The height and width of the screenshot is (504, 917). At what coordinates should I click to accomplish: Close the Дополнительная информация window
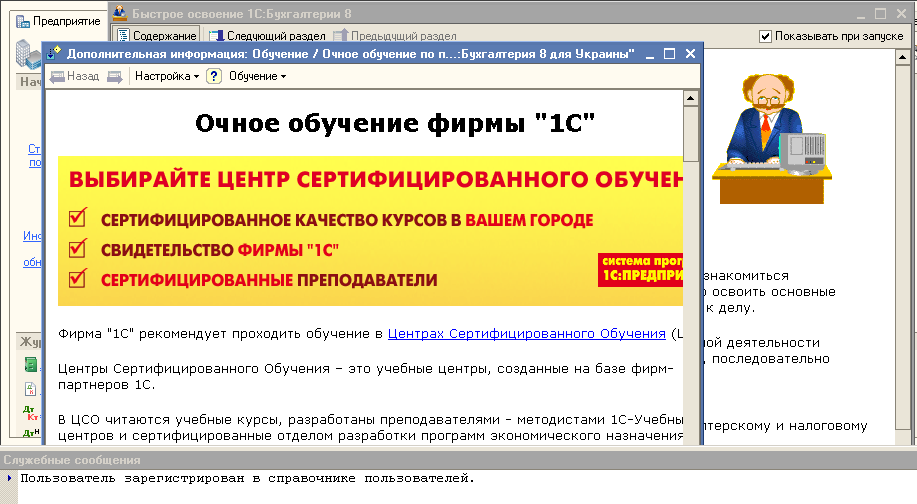pos(690,54)
